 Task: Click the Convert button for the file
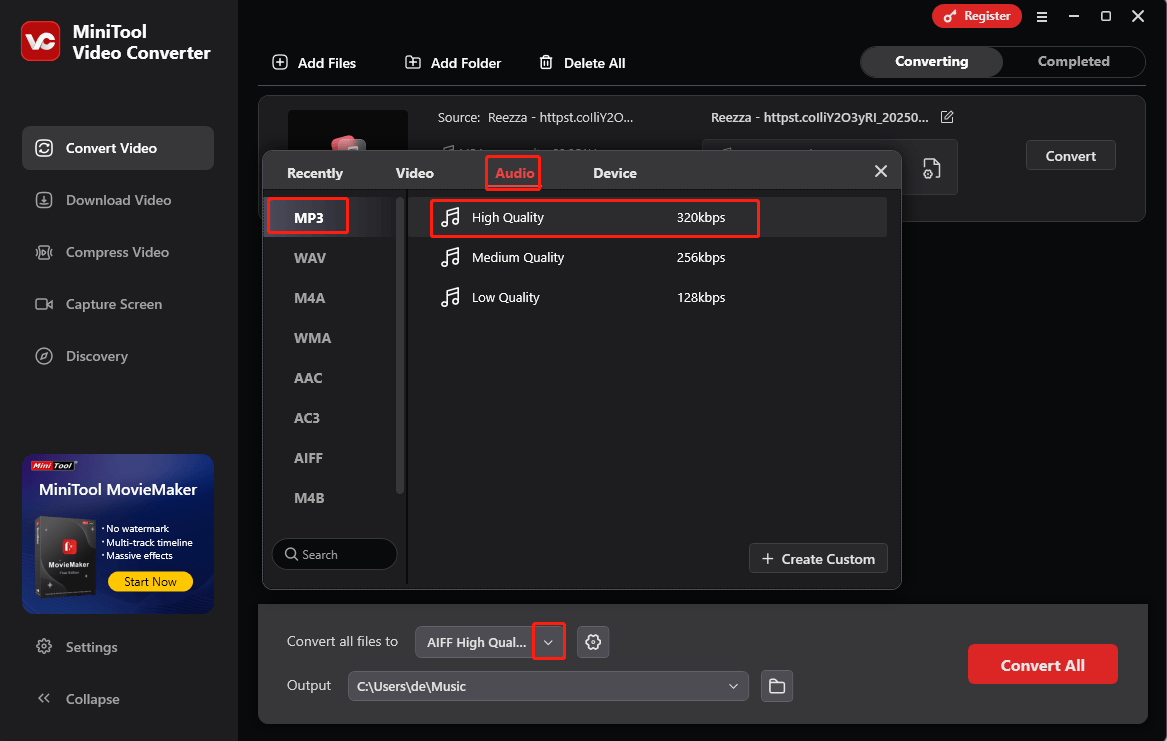[1070, 155]
